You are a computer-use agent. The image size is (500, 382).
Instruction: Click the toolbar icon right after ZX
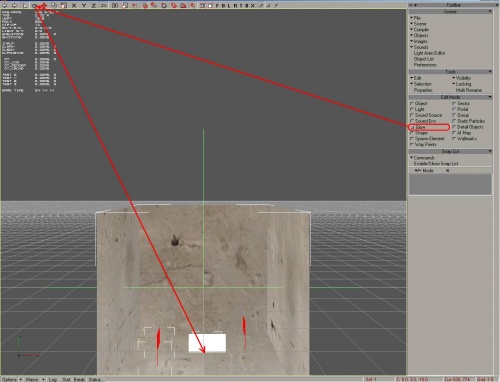(x=115, y=5)
